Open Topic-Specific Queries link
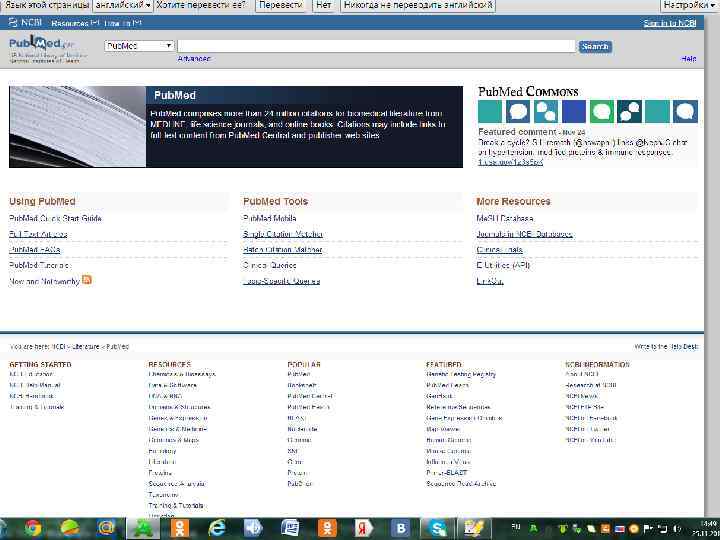This screenshot has height=540, width=720. [x=281, y=281]
